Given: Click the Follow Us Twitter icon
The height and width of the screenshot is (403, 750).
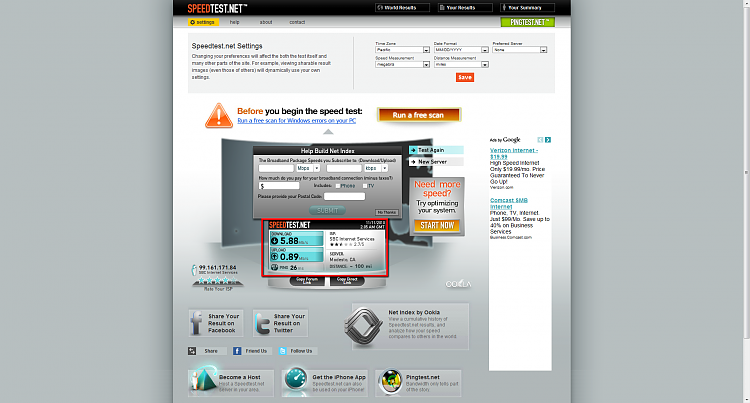Looking at the screenshot, I should 283,351.
